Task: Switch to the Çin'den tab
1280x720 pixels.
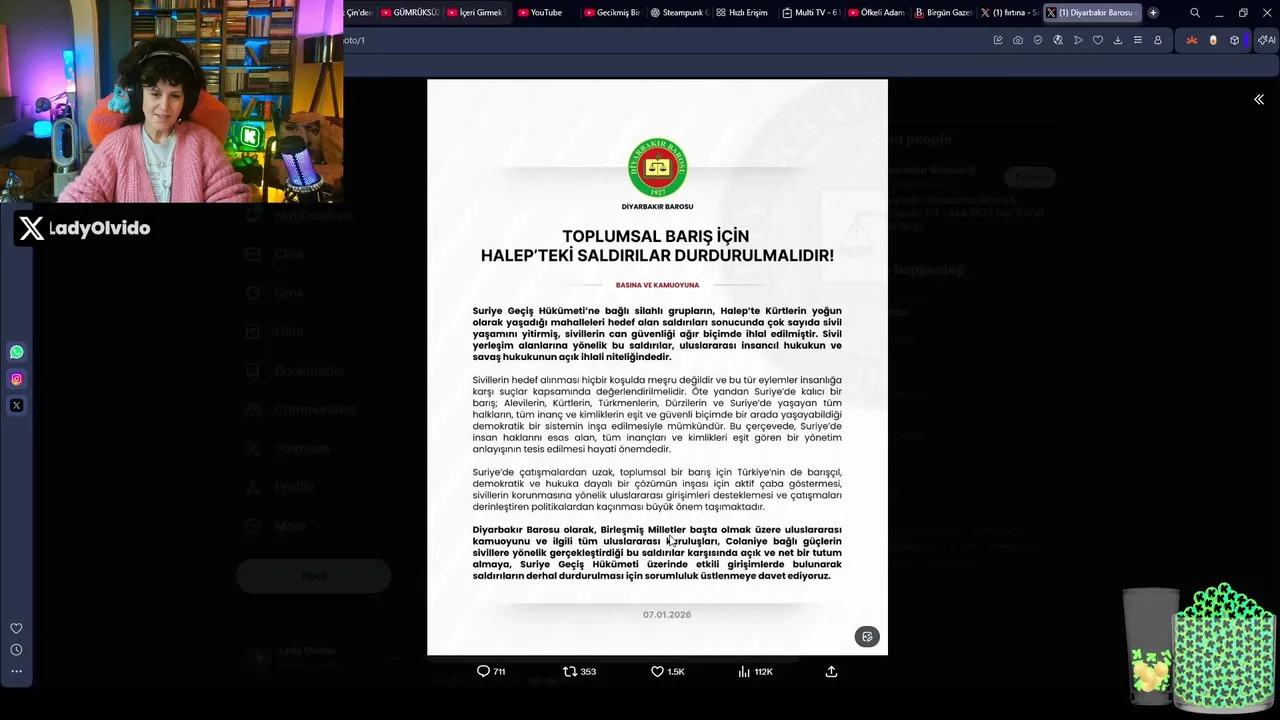Action: pos(358,13)
